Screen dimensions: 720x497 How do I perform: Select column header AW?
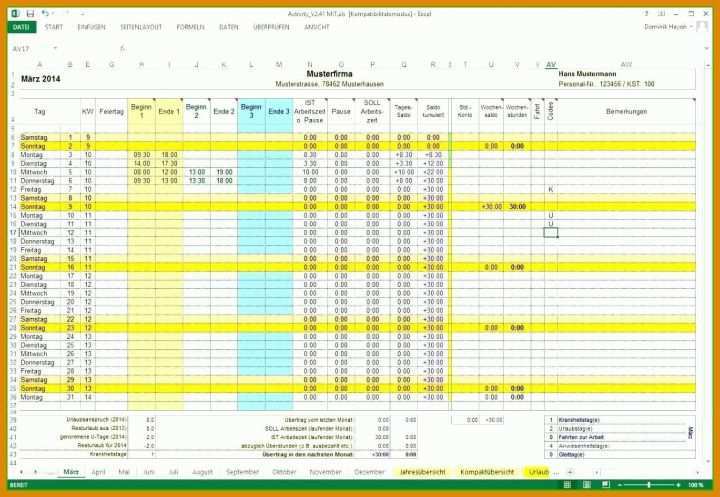626,65
